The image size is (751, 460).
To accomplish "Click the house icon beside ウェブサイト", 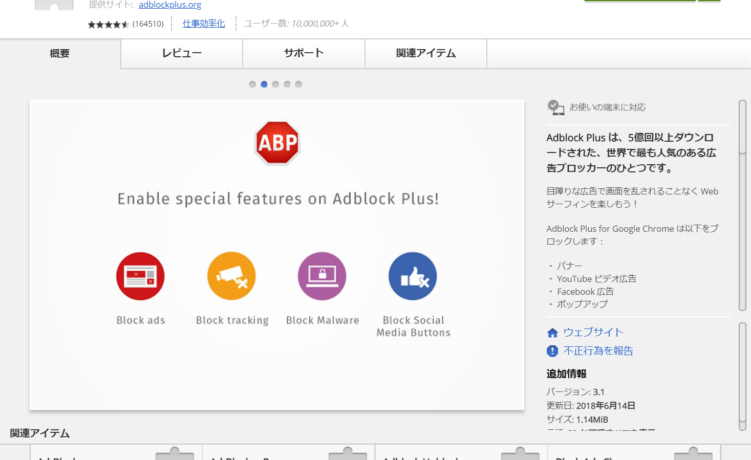I will [x=552, y=333].
